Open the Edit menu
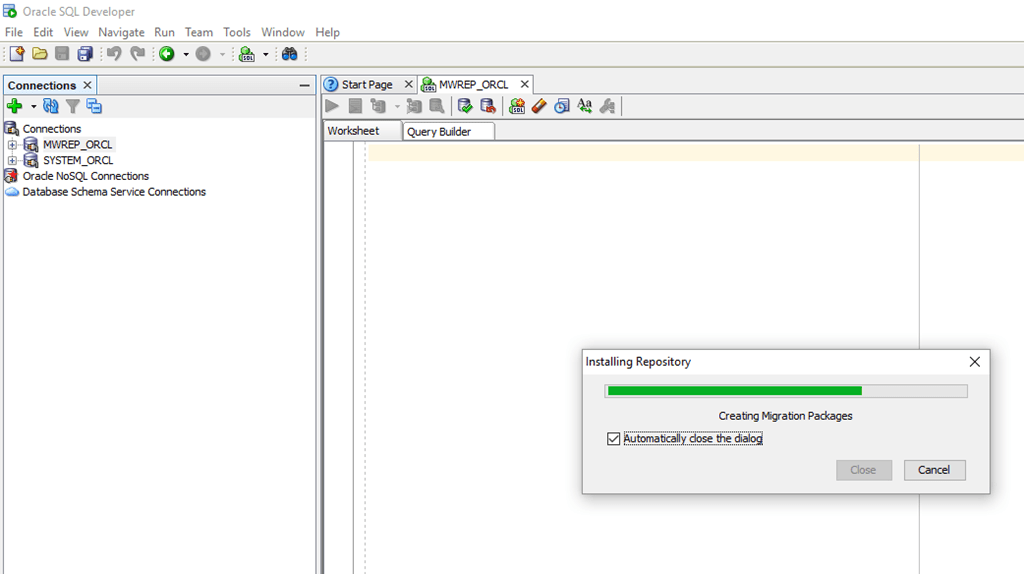The height and width of the screenshot is (574, 1024). [43, 32]
